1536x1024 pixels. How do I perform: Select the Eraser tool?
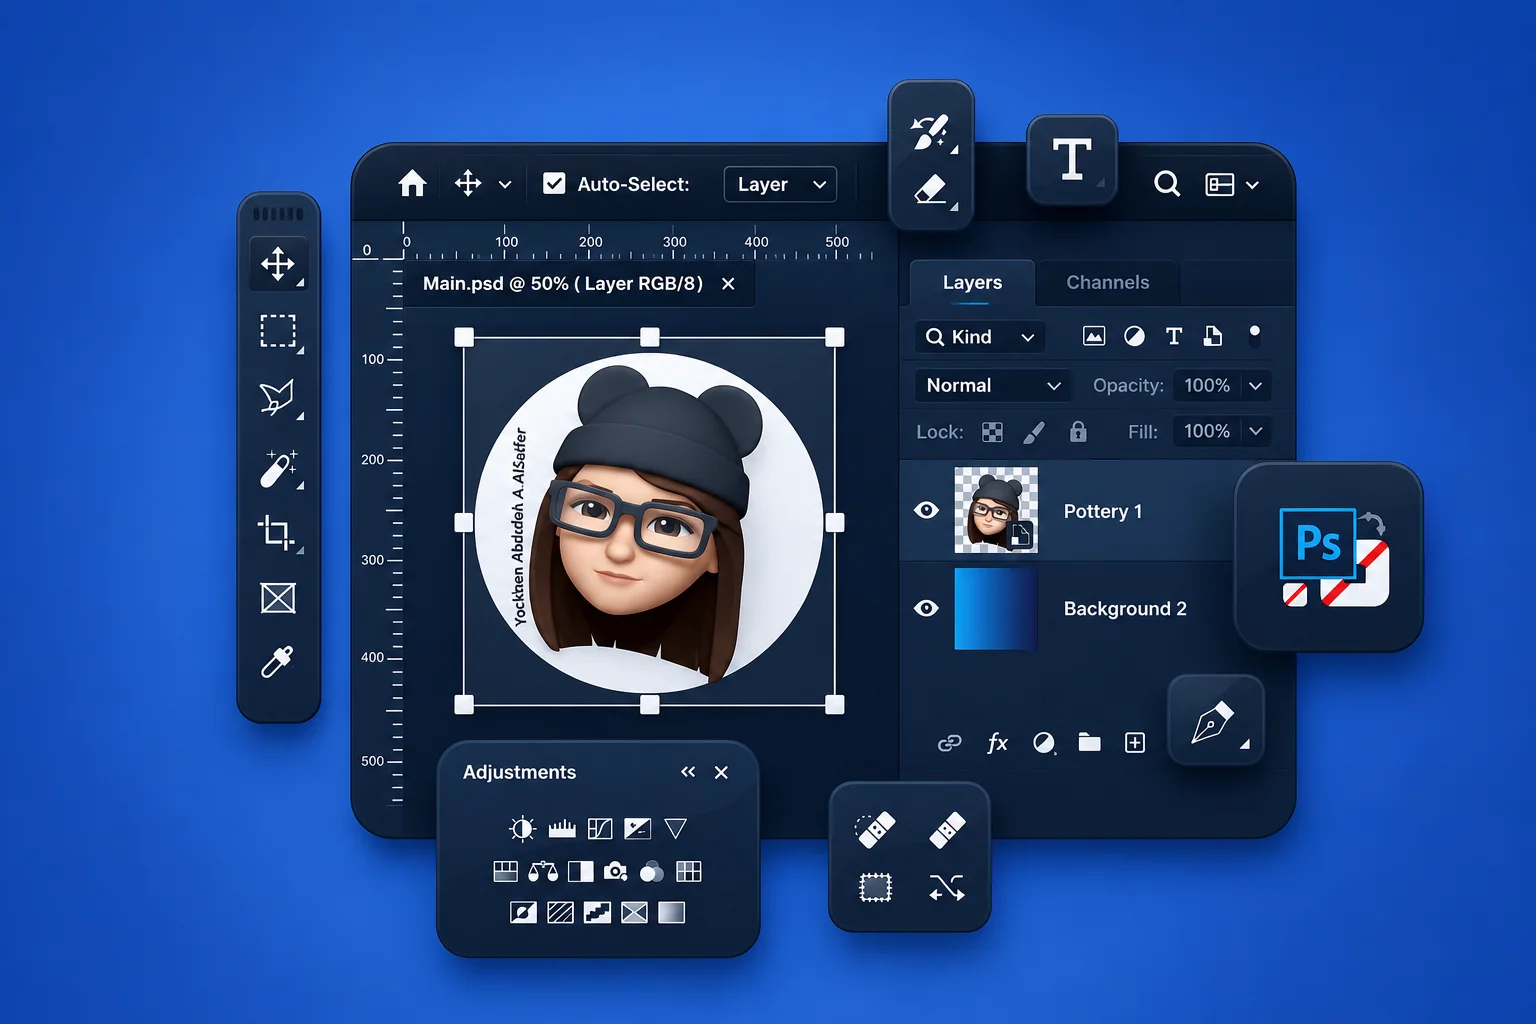931,189
